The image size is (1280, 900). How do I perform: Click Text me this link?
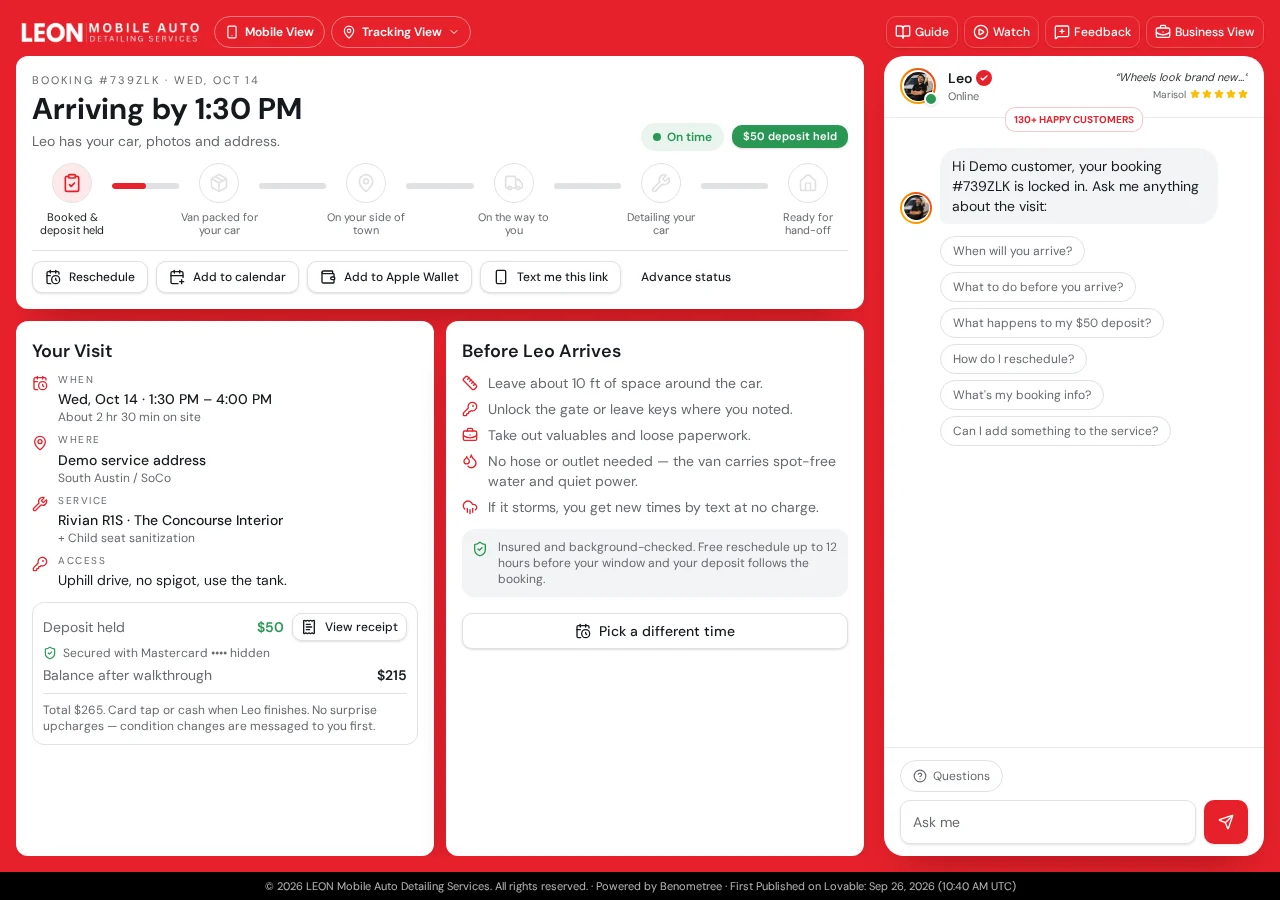550,277
